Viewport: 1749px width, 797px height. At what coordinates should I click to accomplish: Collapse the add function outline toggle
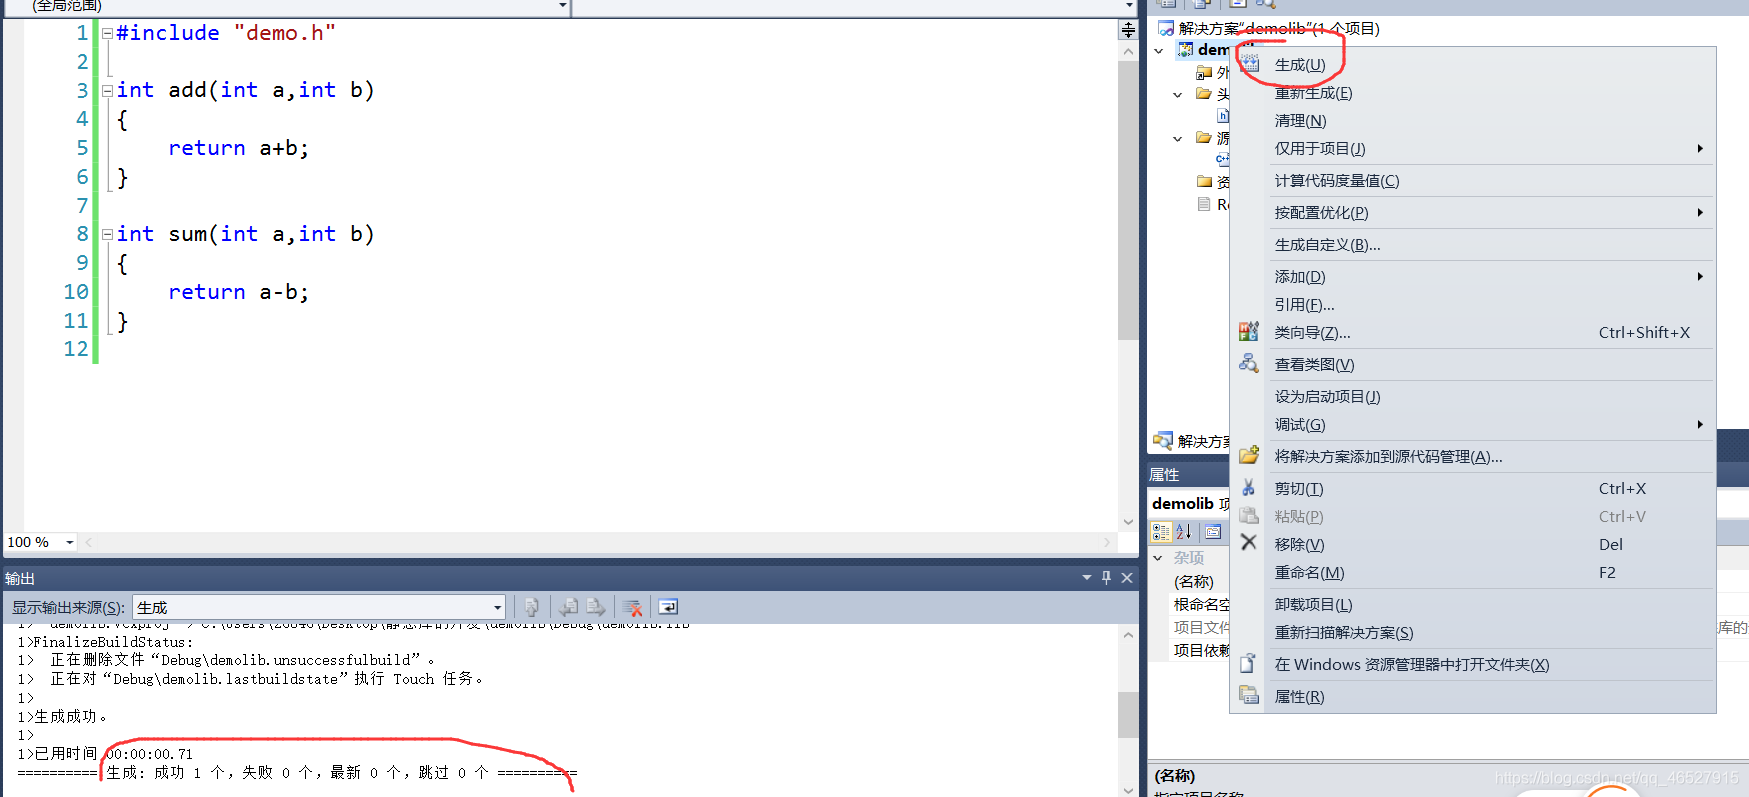(x=107, y=90)
